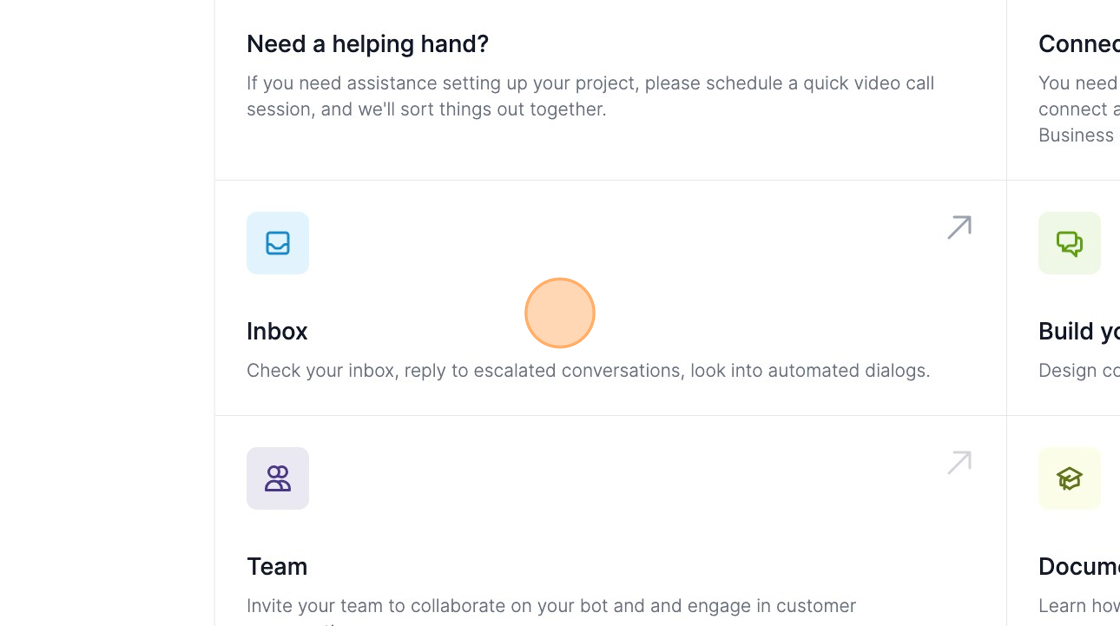Click the video call assistance description

click(591, 96)
